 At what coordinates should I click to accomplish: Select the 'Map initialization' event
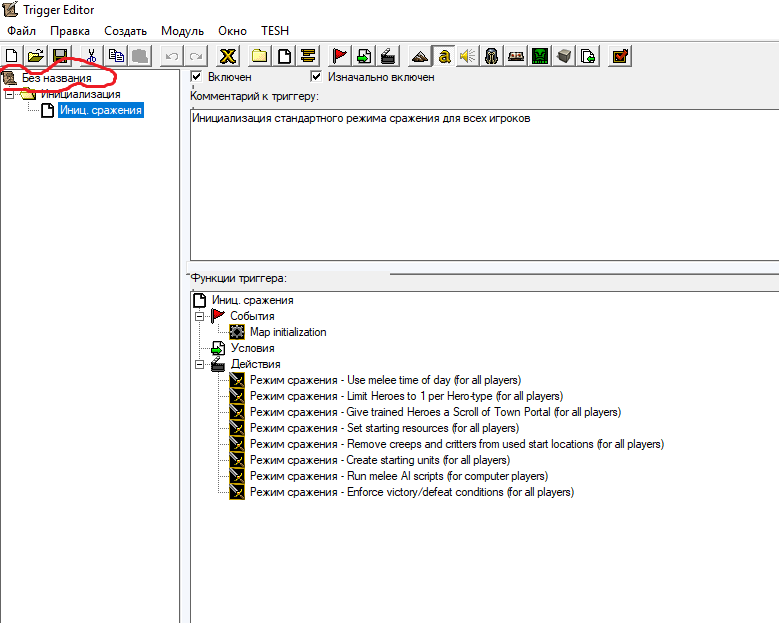pyautogui.click(x=288, y=332)
